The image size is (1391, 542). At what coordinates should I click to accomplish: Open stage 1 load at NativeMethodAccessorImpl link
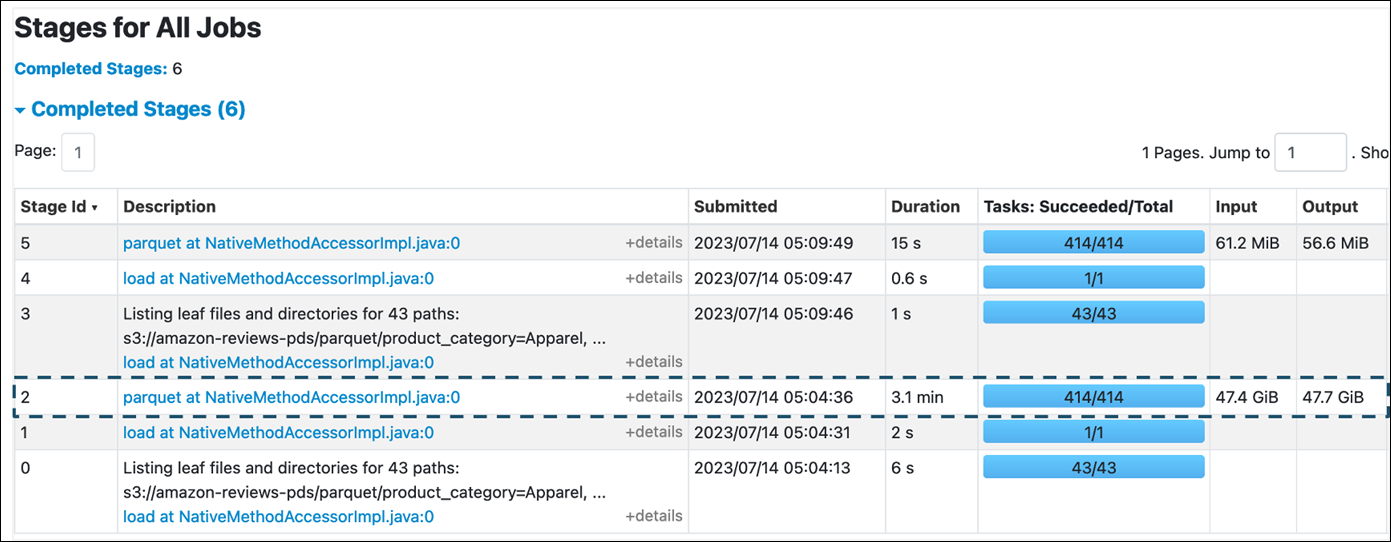(278, 433)
